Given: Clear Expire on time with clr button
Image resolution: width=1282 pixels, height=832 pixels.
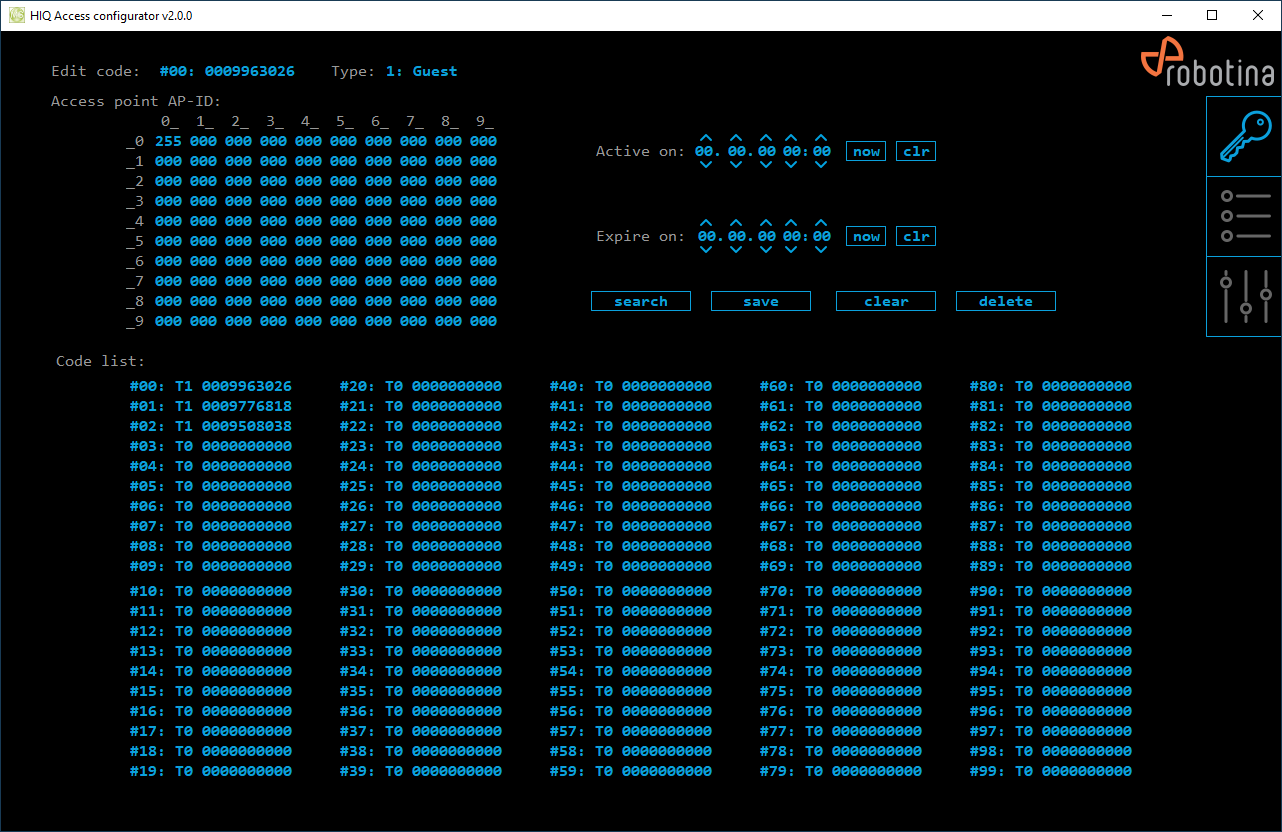Looking at the screenshot, I should 916,237.
